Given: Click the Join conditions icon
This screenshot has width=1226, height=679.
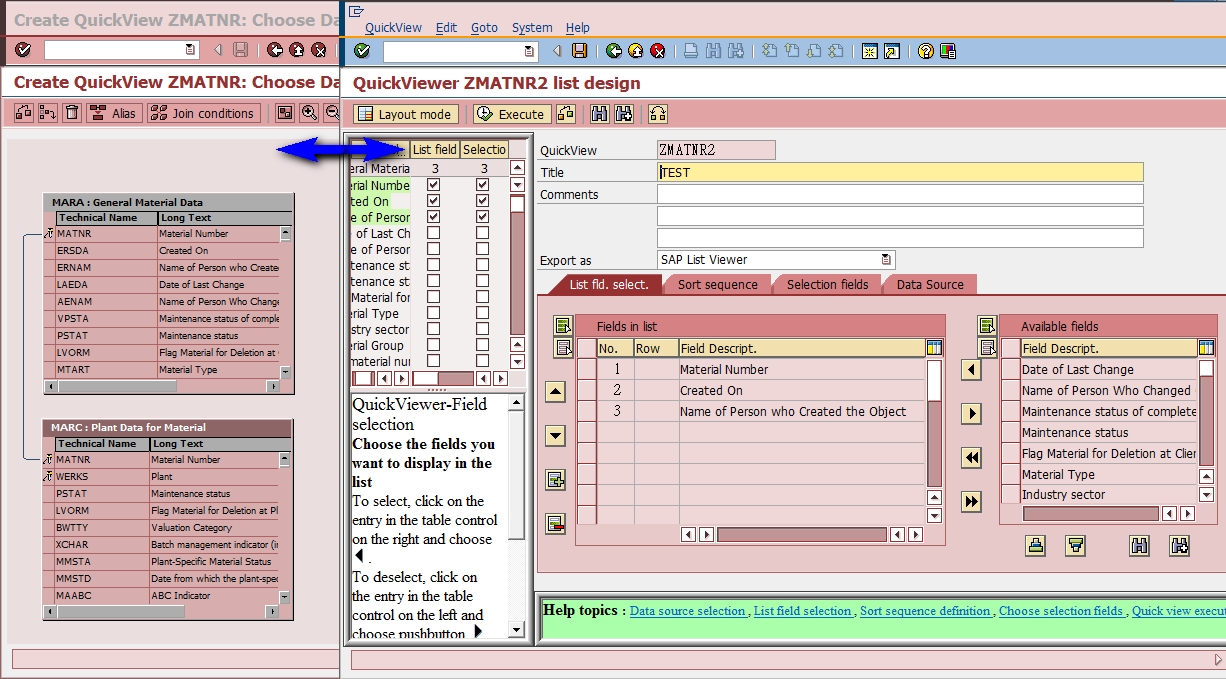Looking at the screenshot, I should [x=203, y=113].
